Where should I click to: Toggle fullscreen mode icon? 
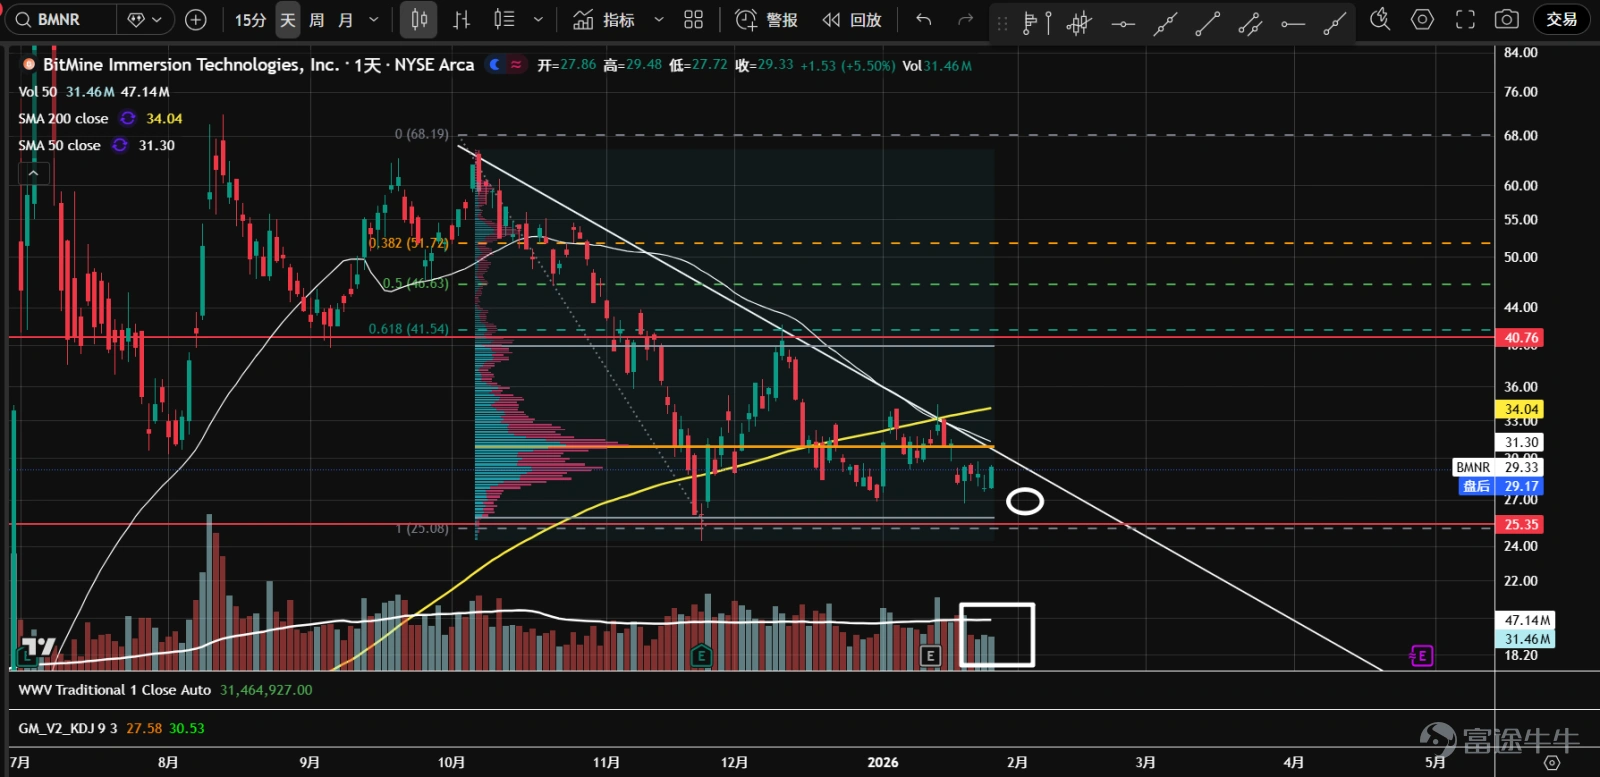click(1465, 19)
